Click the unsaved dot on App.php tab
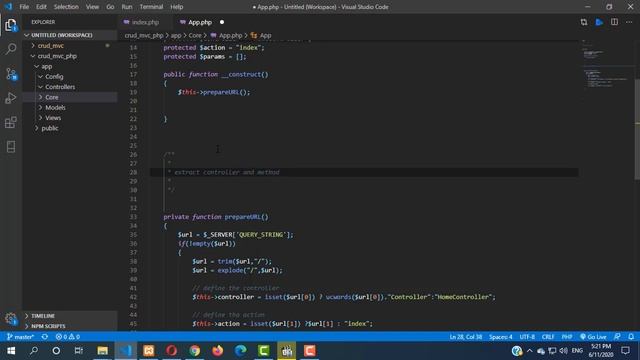 pos(222,22)
